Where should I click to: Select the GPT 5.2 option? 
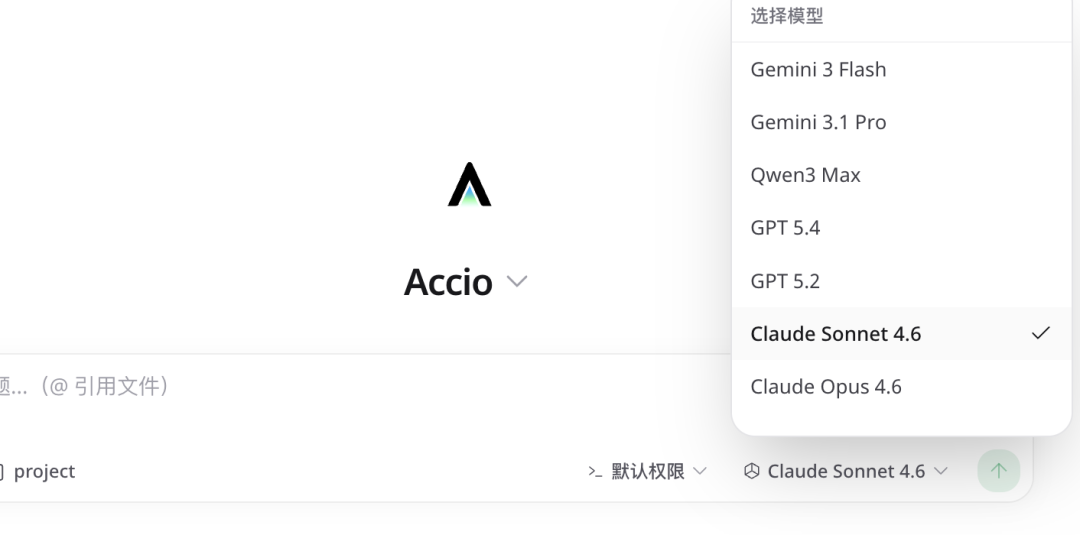pos(785,281)
